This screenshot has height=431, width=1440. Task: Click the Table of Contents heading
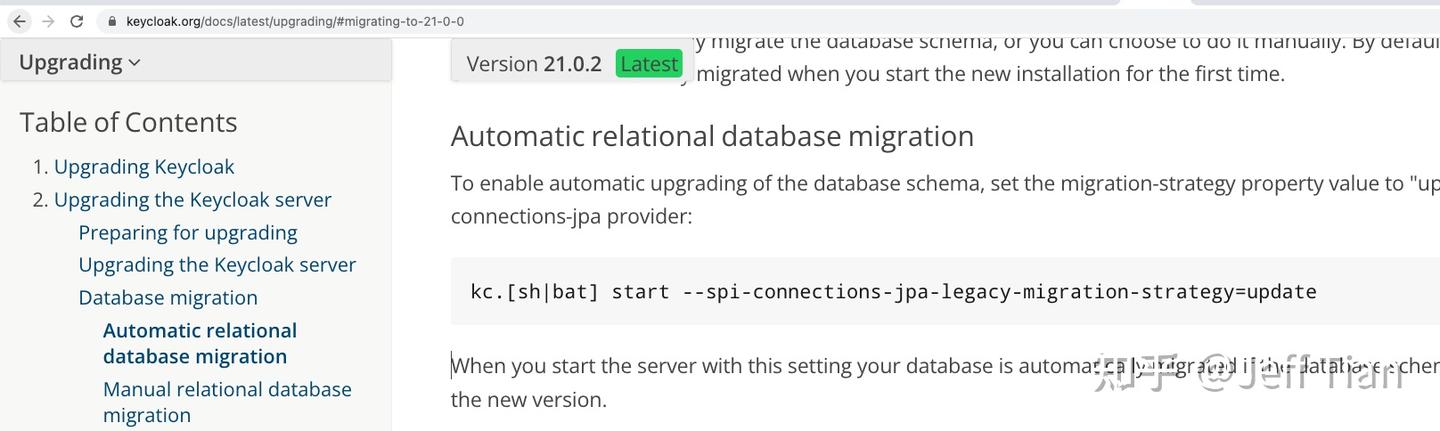pos(128,122)
